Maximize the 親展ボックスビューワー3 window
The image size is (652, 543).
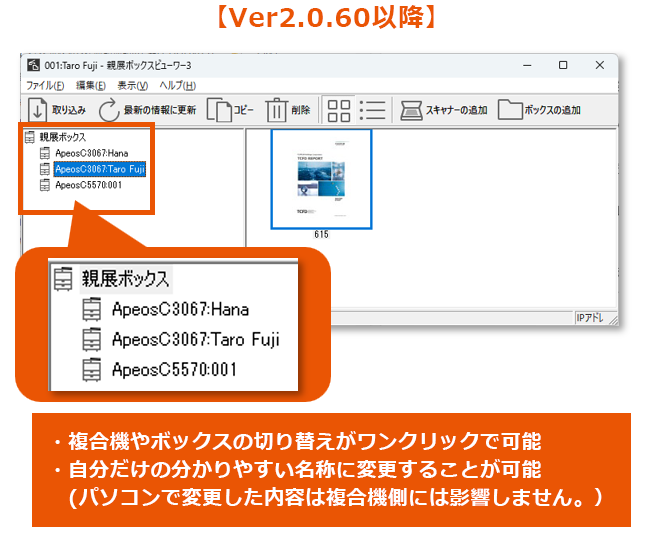[563, 65]
